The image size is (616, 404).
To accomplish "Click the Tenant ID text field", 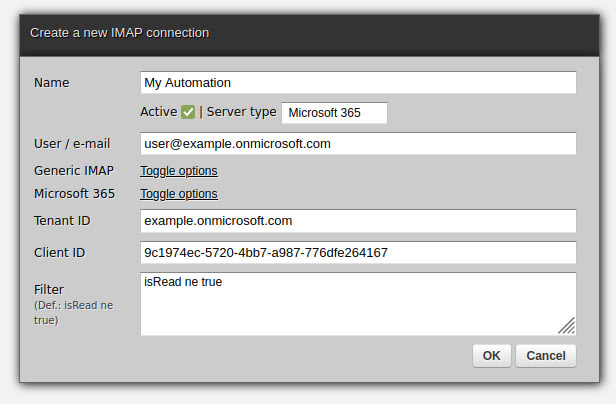I will [358, 221].
